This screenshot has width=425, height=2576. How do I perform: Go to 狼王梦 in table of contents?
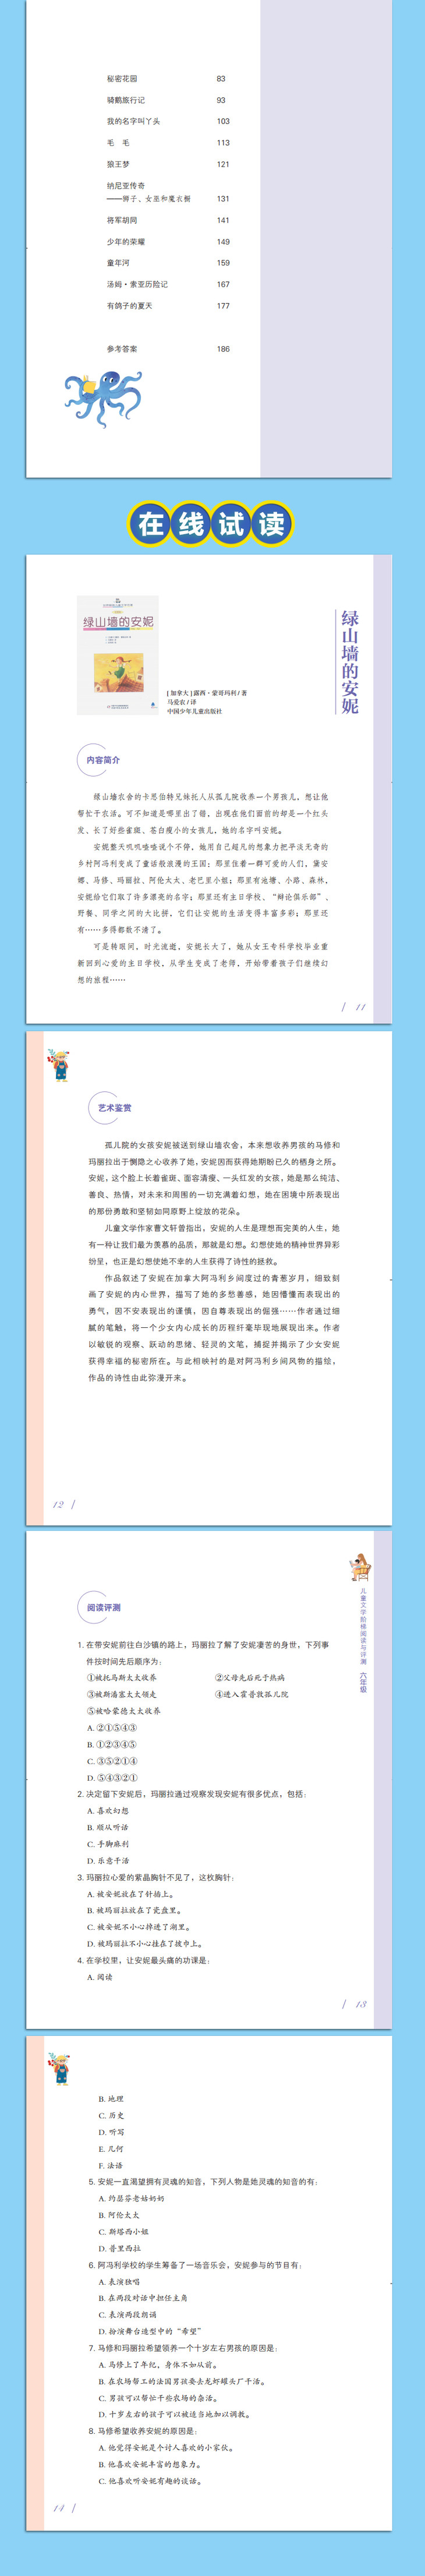(168, 164)
